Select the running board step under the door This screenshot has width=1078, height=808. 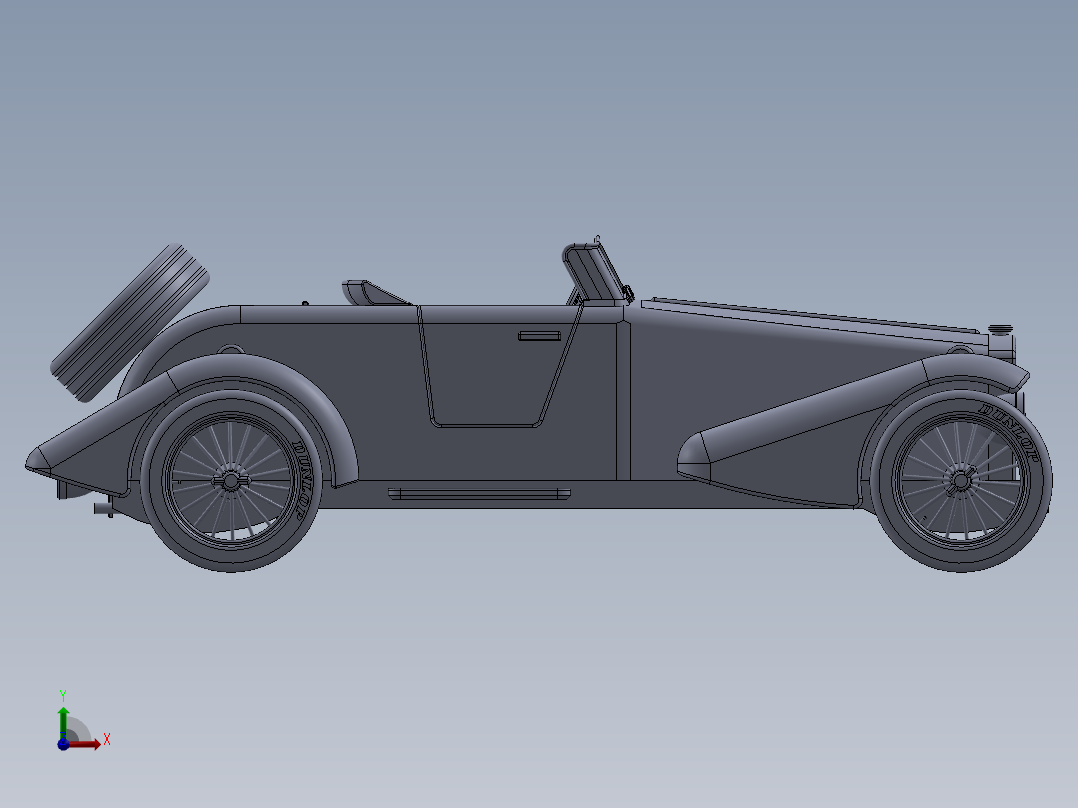tap(479, 493)
